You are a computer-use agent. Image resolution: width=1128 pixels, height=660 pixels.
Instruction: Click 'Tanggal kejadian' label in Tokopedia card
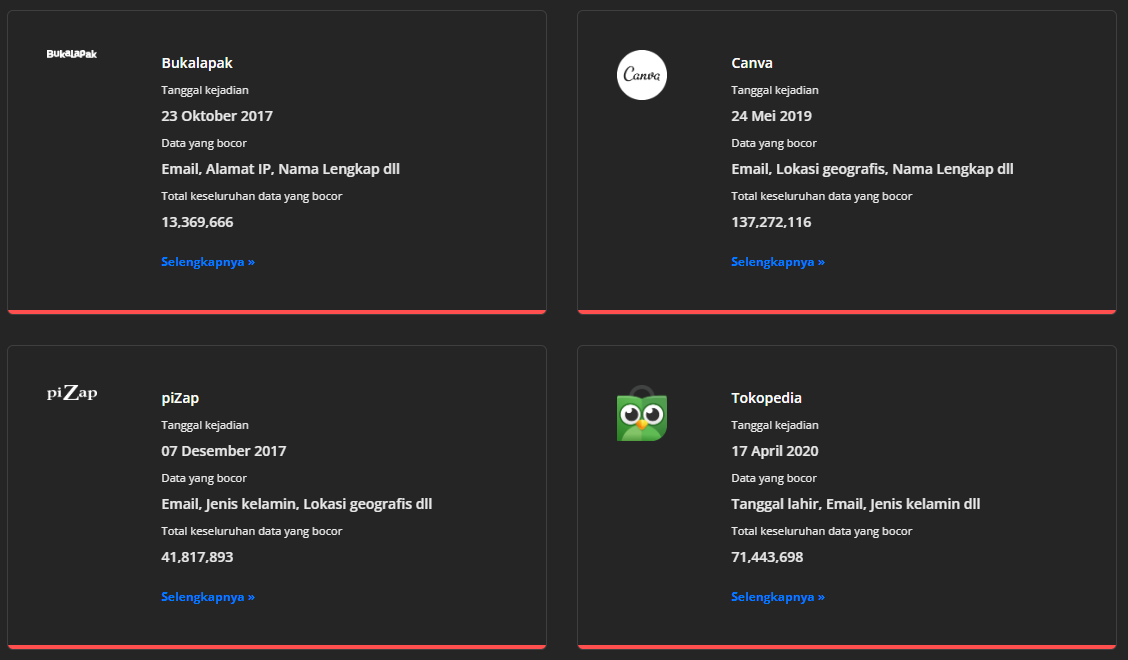[x=775, y=425]
